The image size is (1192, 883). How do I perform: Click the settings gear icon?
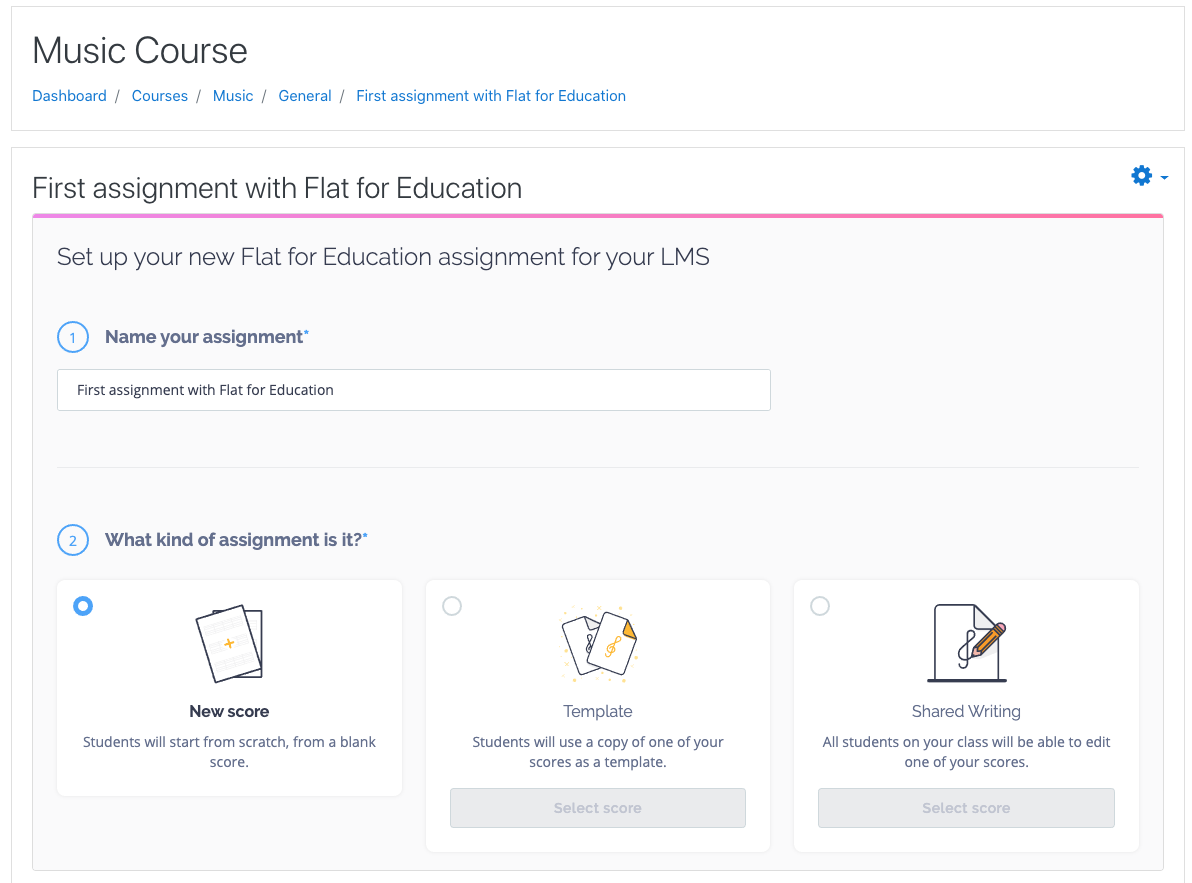coord(1140,175)
